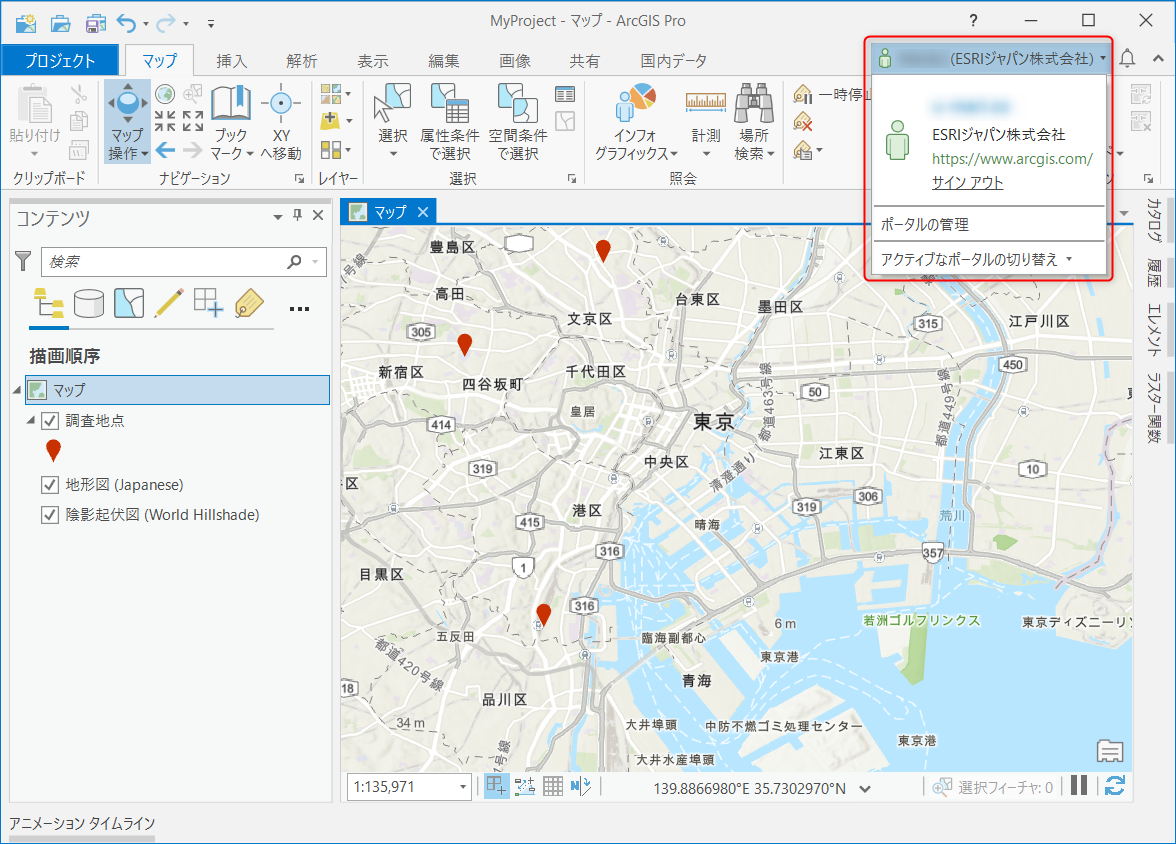The width and height of the screenshot is (1176, 844).
Task: Select the マップ操作 explore tool
Action: tap(128, 121)
